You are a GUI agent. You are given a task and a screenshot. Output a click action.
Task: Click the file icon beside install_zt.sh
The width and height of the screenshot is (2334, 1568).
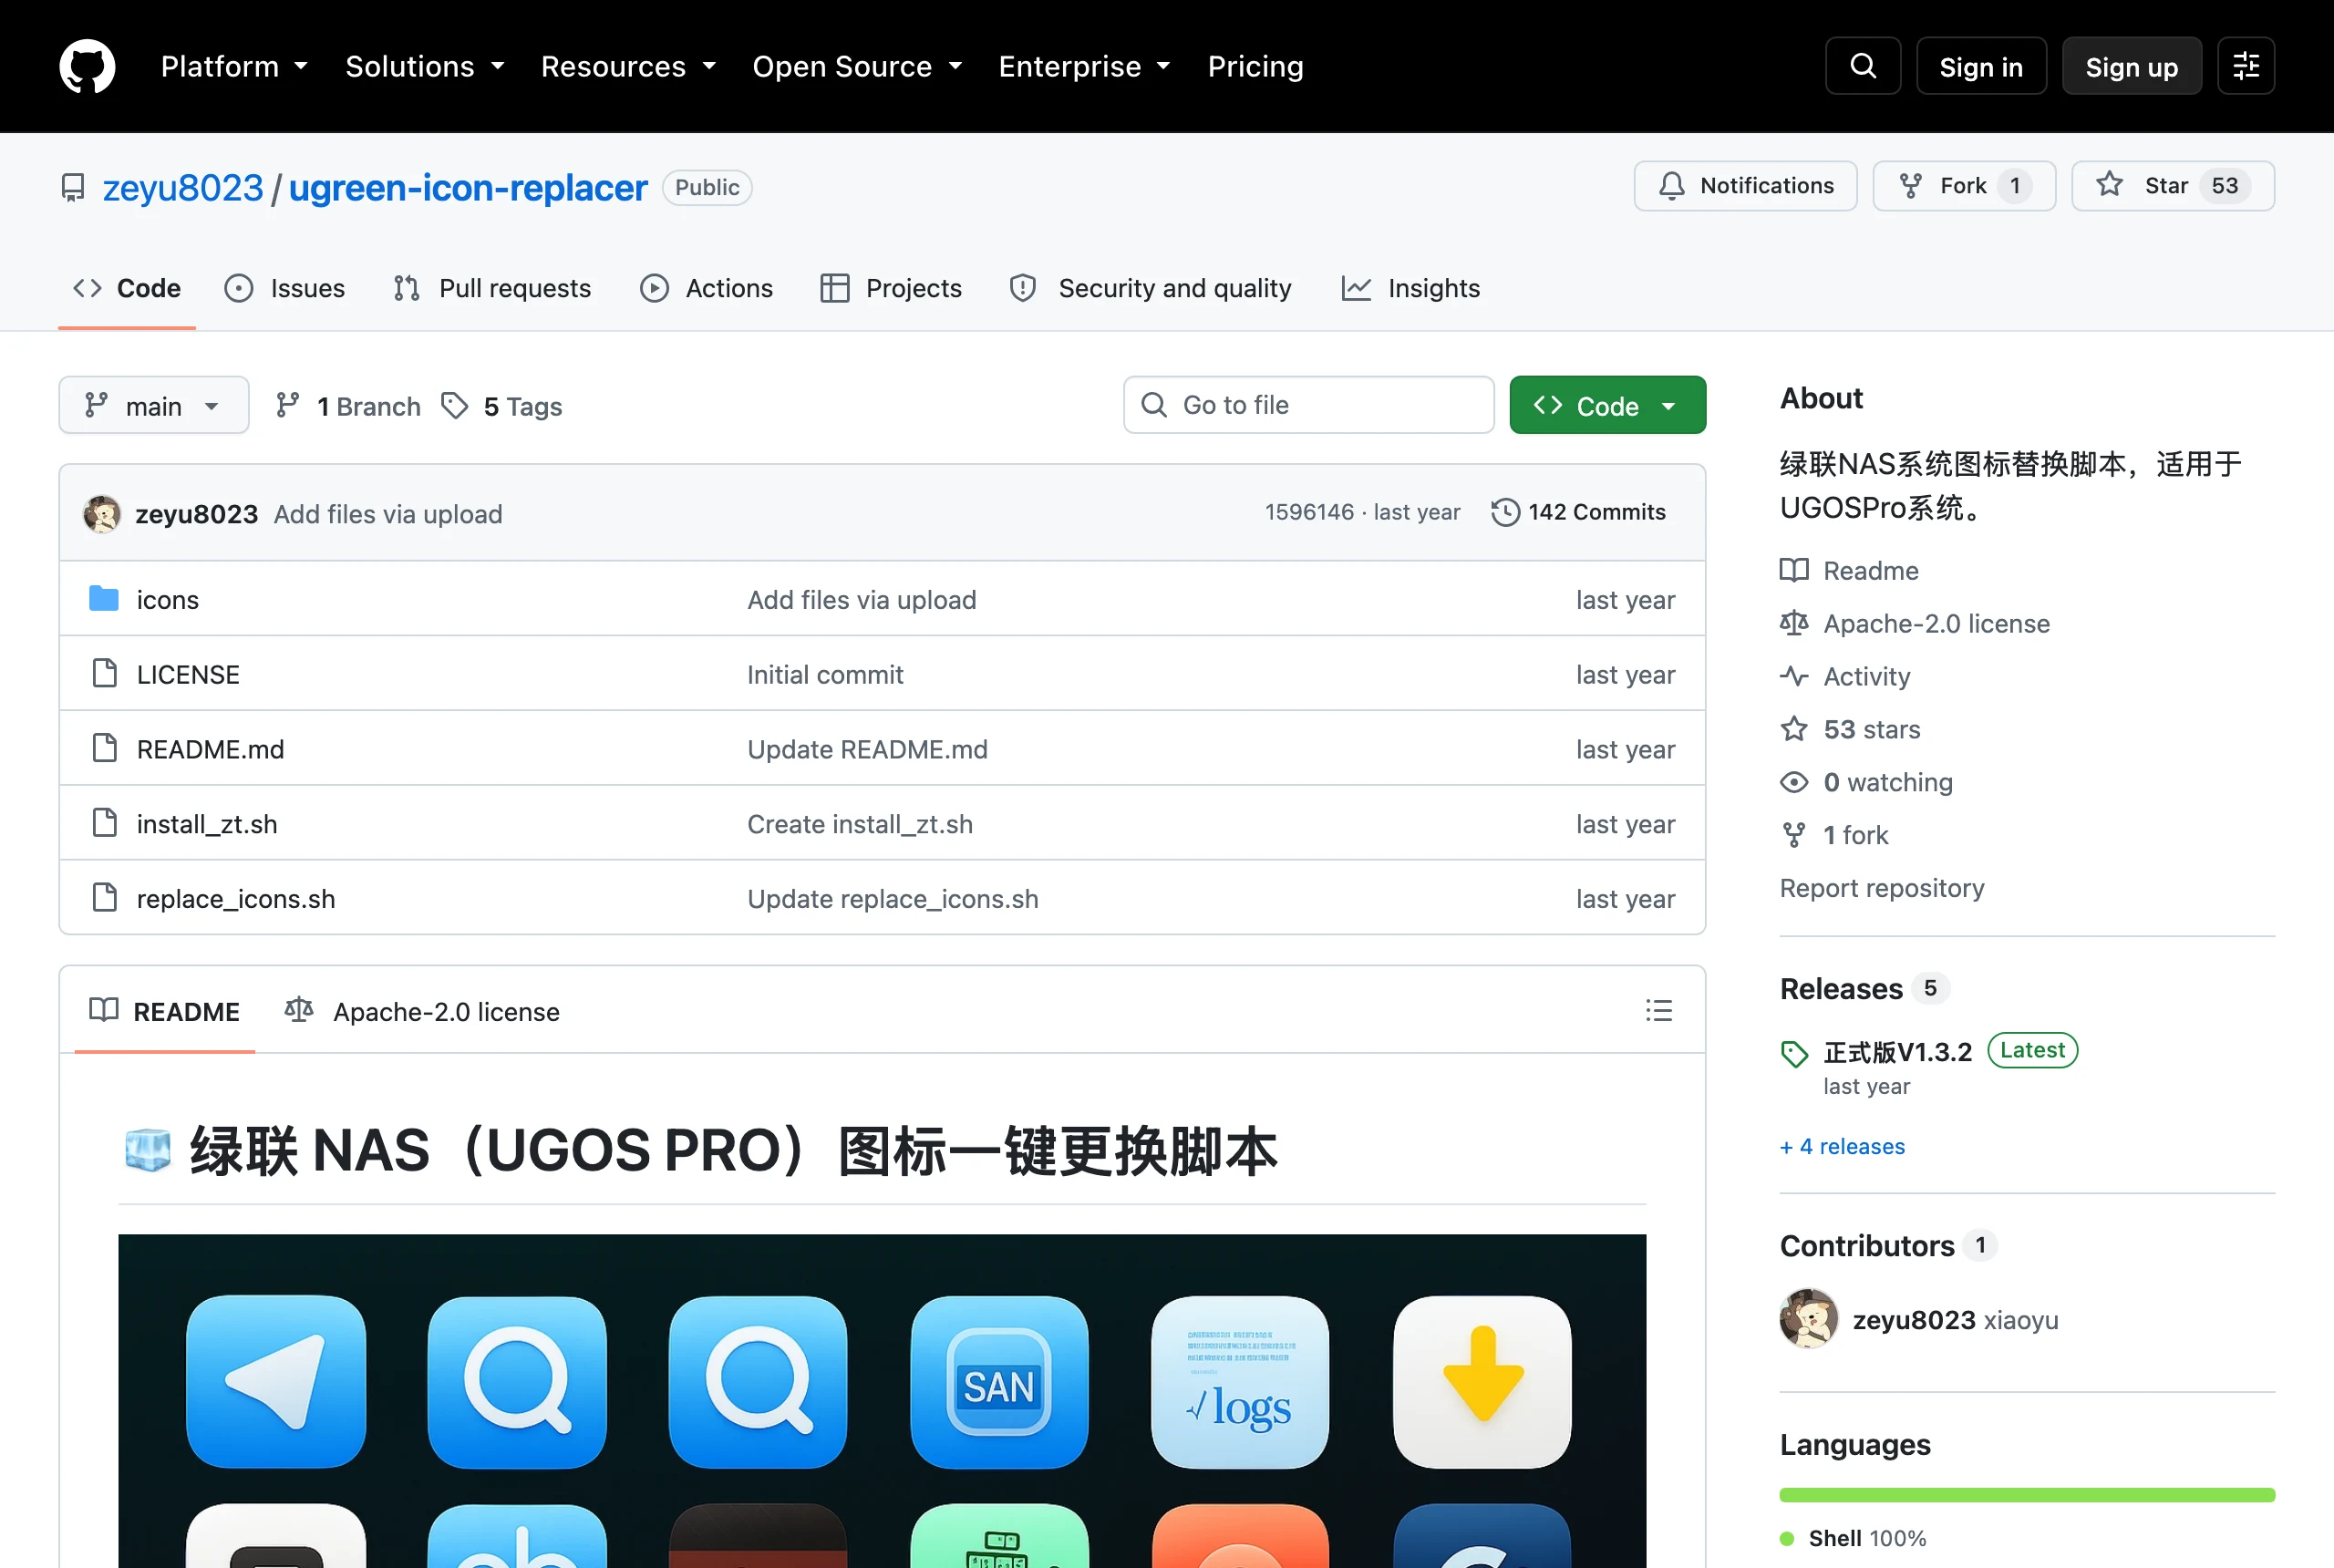pyautogui.click(x=104, y=824)
